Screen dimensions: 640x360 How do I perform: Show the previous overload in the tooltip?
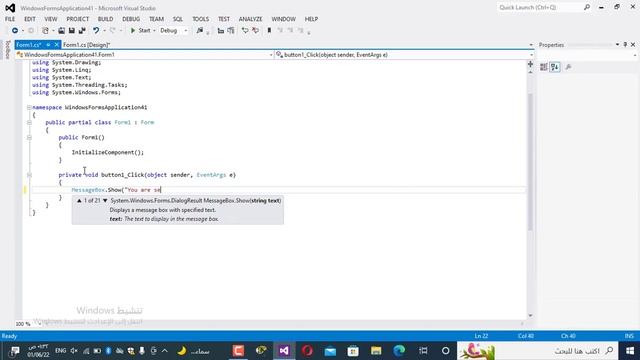[x=79, y=201]
